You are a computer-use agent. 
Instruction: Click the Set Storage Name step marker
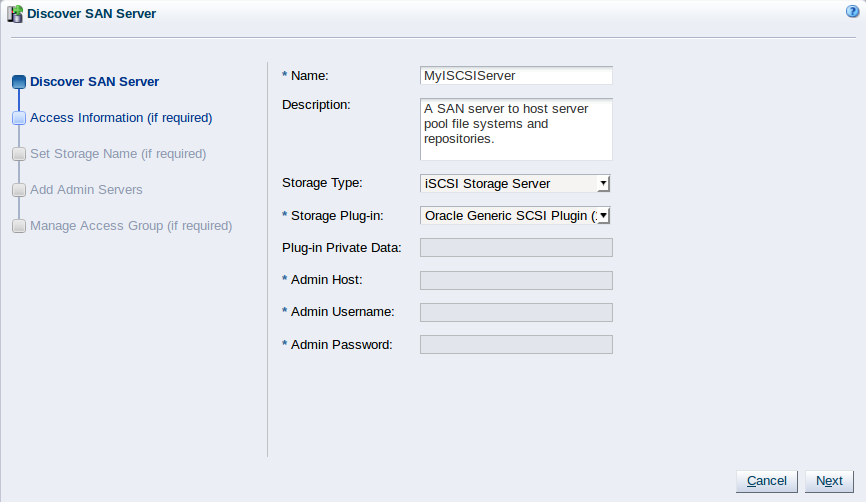[19, 154]
